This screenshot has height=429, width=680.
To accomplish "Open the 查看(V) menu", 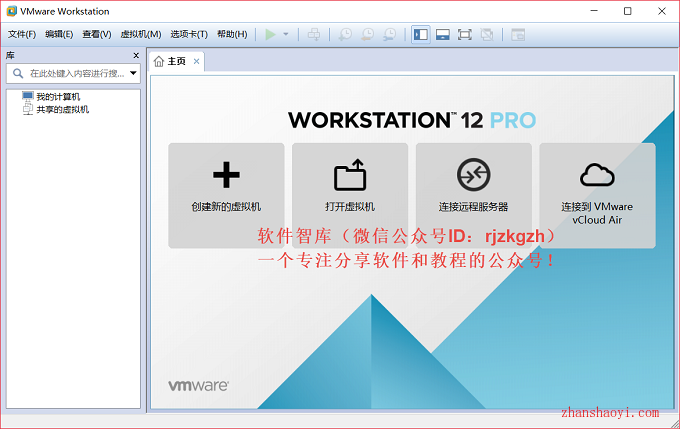I will pos(97,34).
